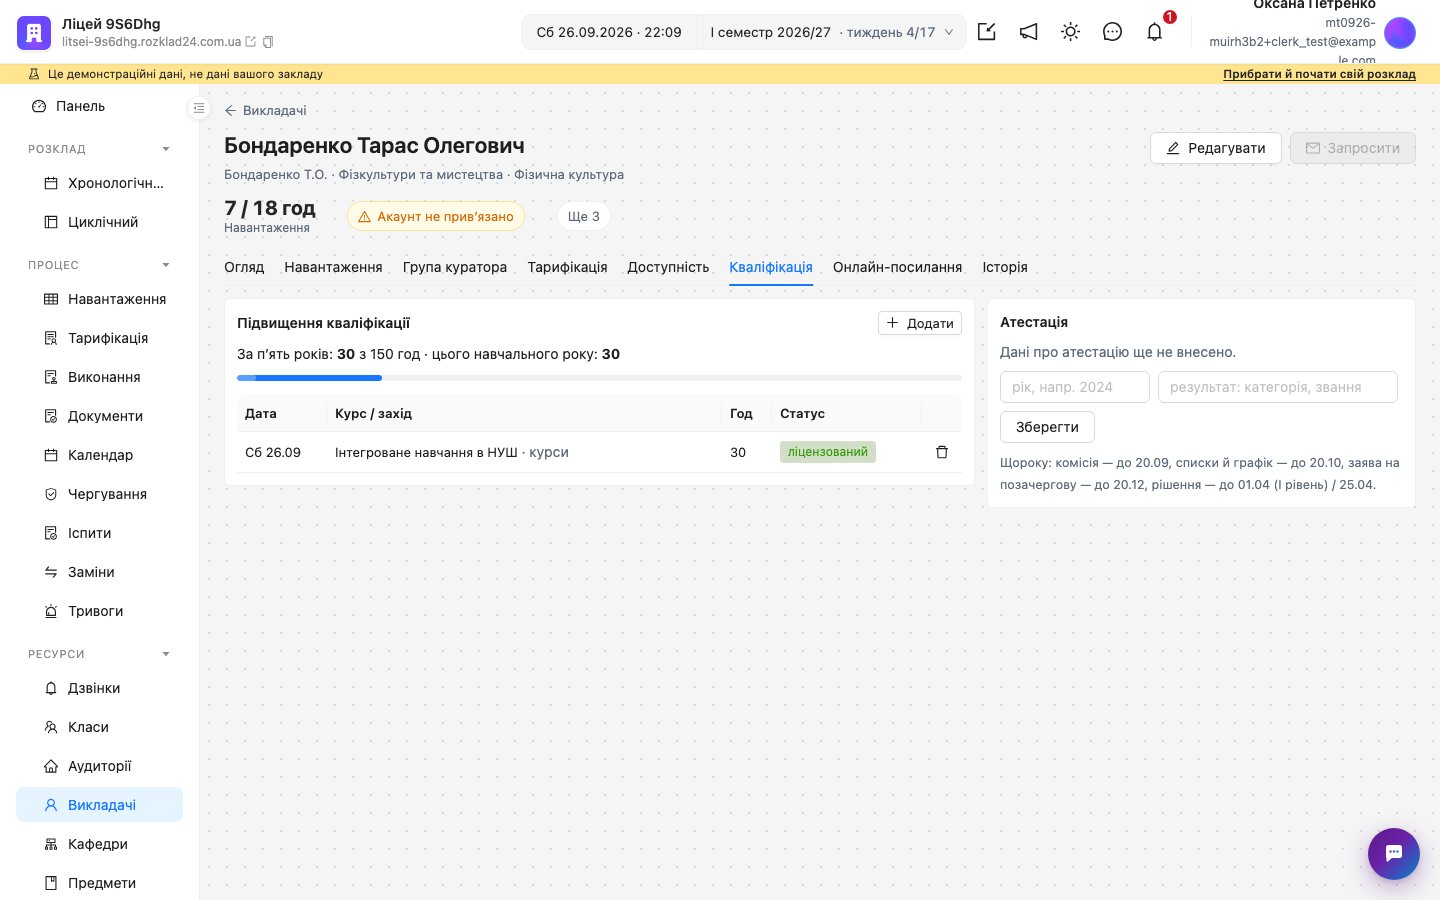Collapse the sidebar menu icon
This screenshot has width=1440, height=900.
click(199, 108)
